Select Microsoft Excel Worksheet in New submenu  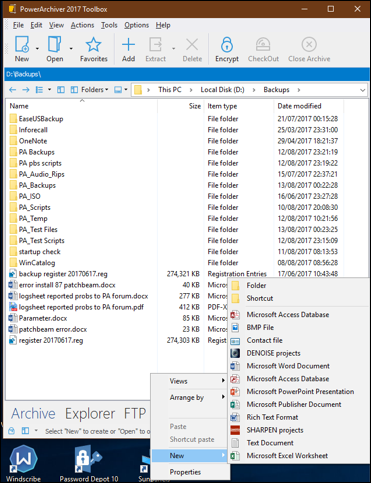click(287, 456)
